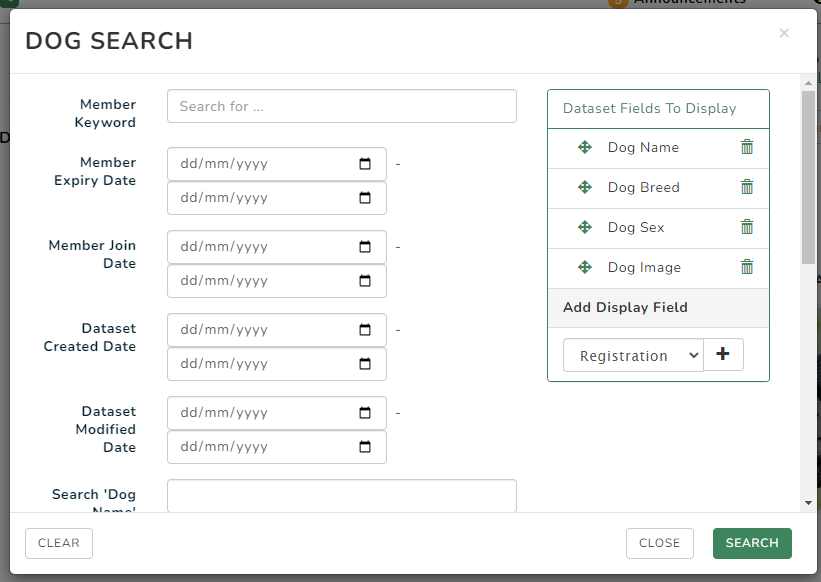Image resolution: width=821 pixels, height=582 pixels.
Task: Click the Member Keyword label
Action: 105,113
